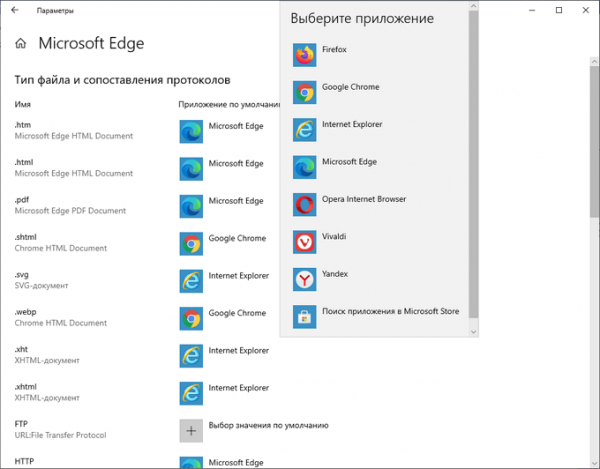Click 'Тип файла и сопоставления протоколов' heading
This screenshot has width=600, height=469.
(122, 80)
